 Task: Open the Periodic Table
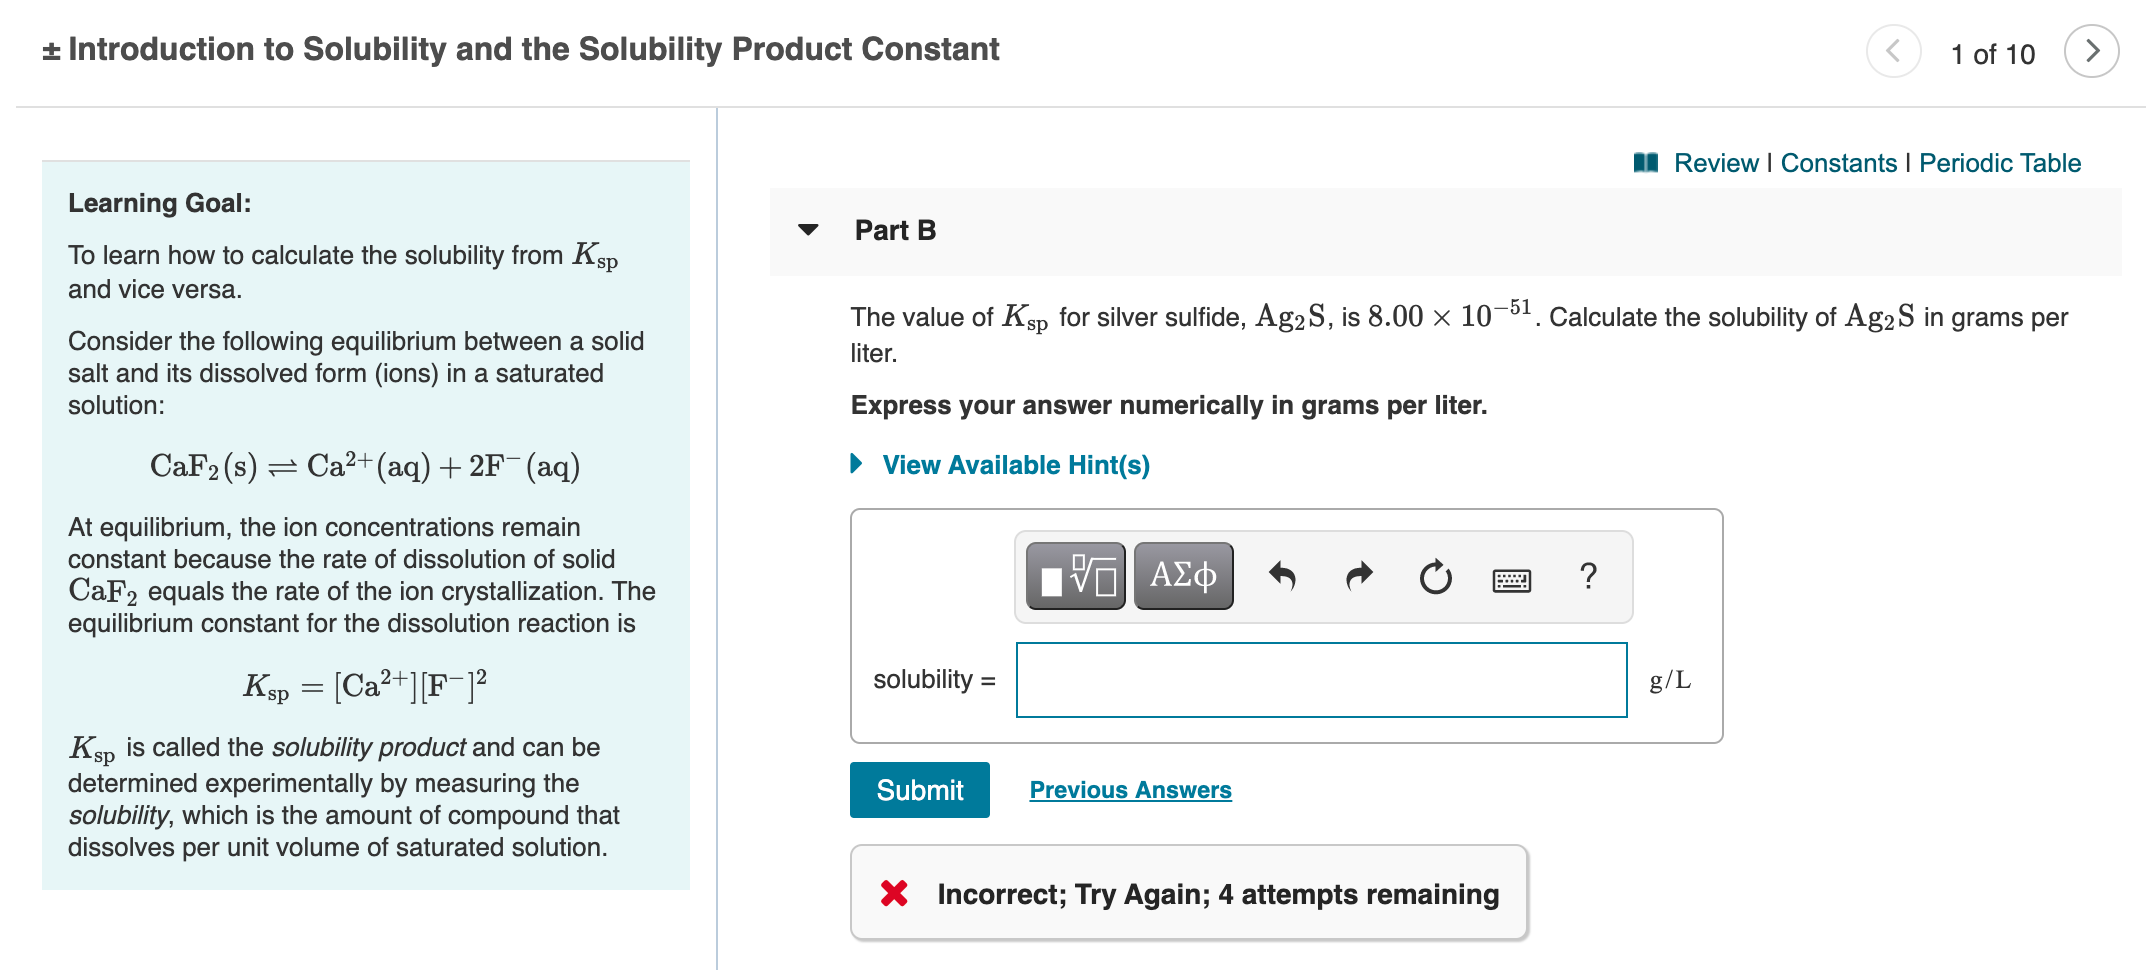point(1999,162)
